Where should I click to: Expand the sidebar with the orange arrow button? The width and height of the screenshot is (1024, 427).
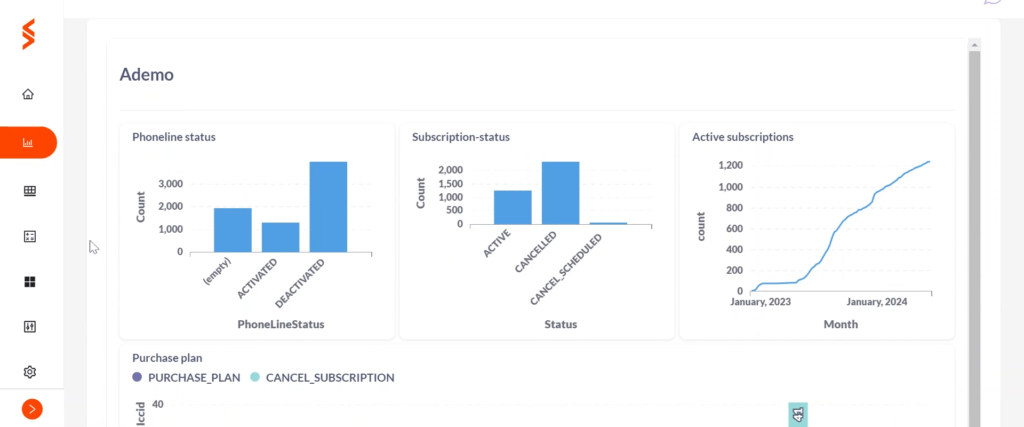(32, 409)
